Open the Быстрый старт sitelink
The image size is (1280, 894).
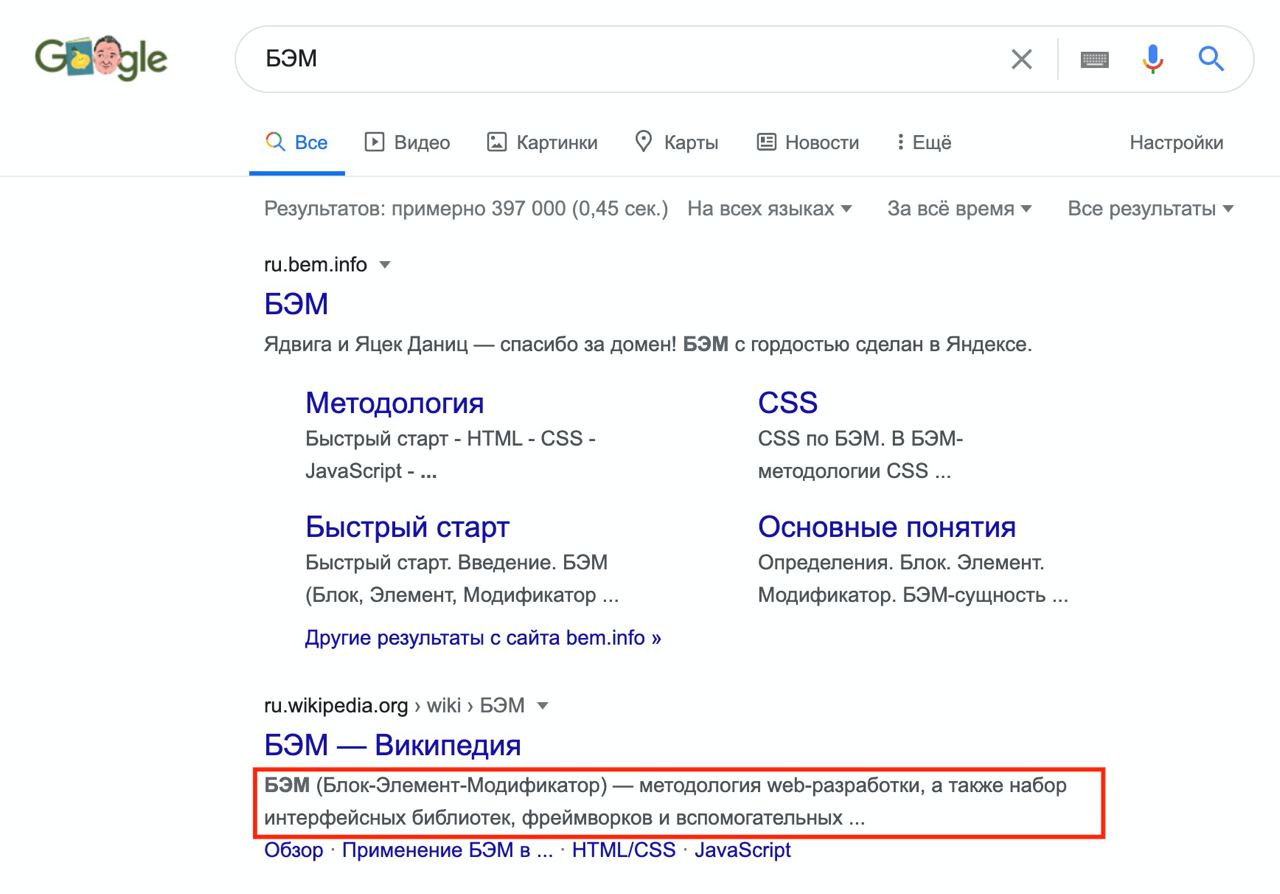pyautogui.click(x=407, y=527)
